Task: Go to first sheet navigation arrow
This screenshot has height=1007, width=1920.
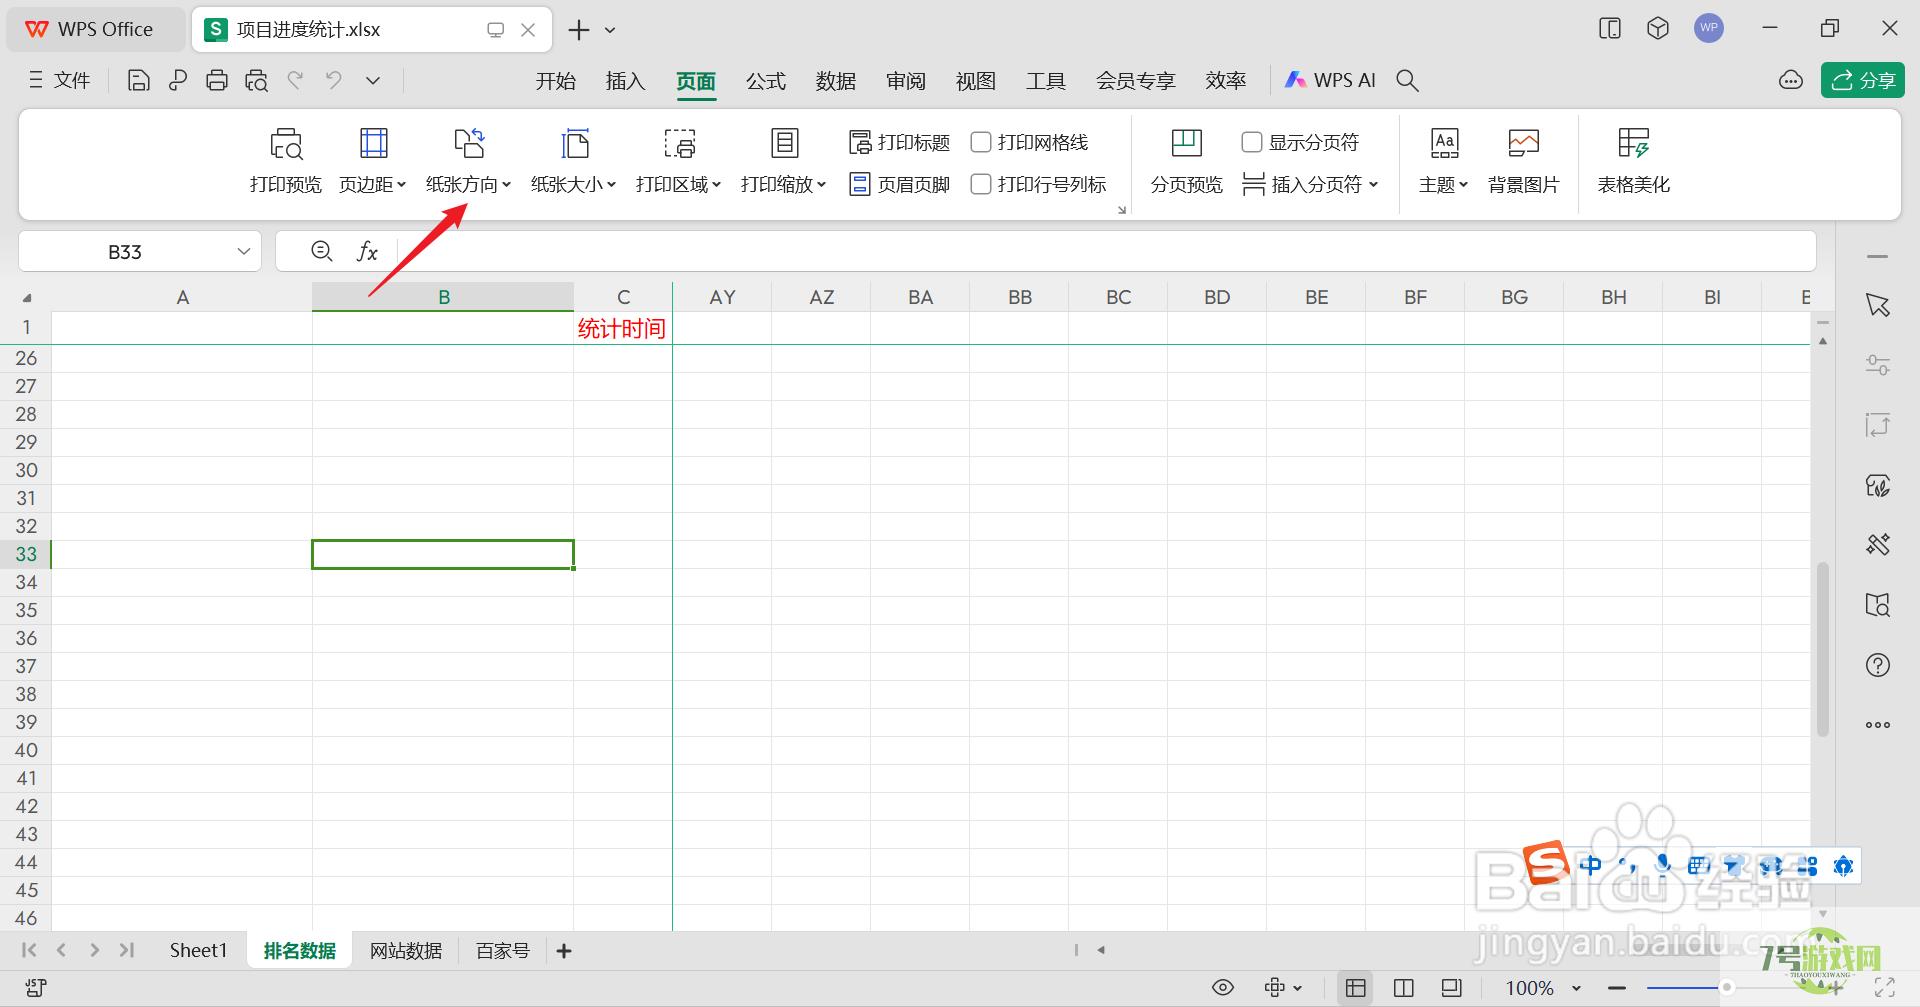Action: pos(29,950)
